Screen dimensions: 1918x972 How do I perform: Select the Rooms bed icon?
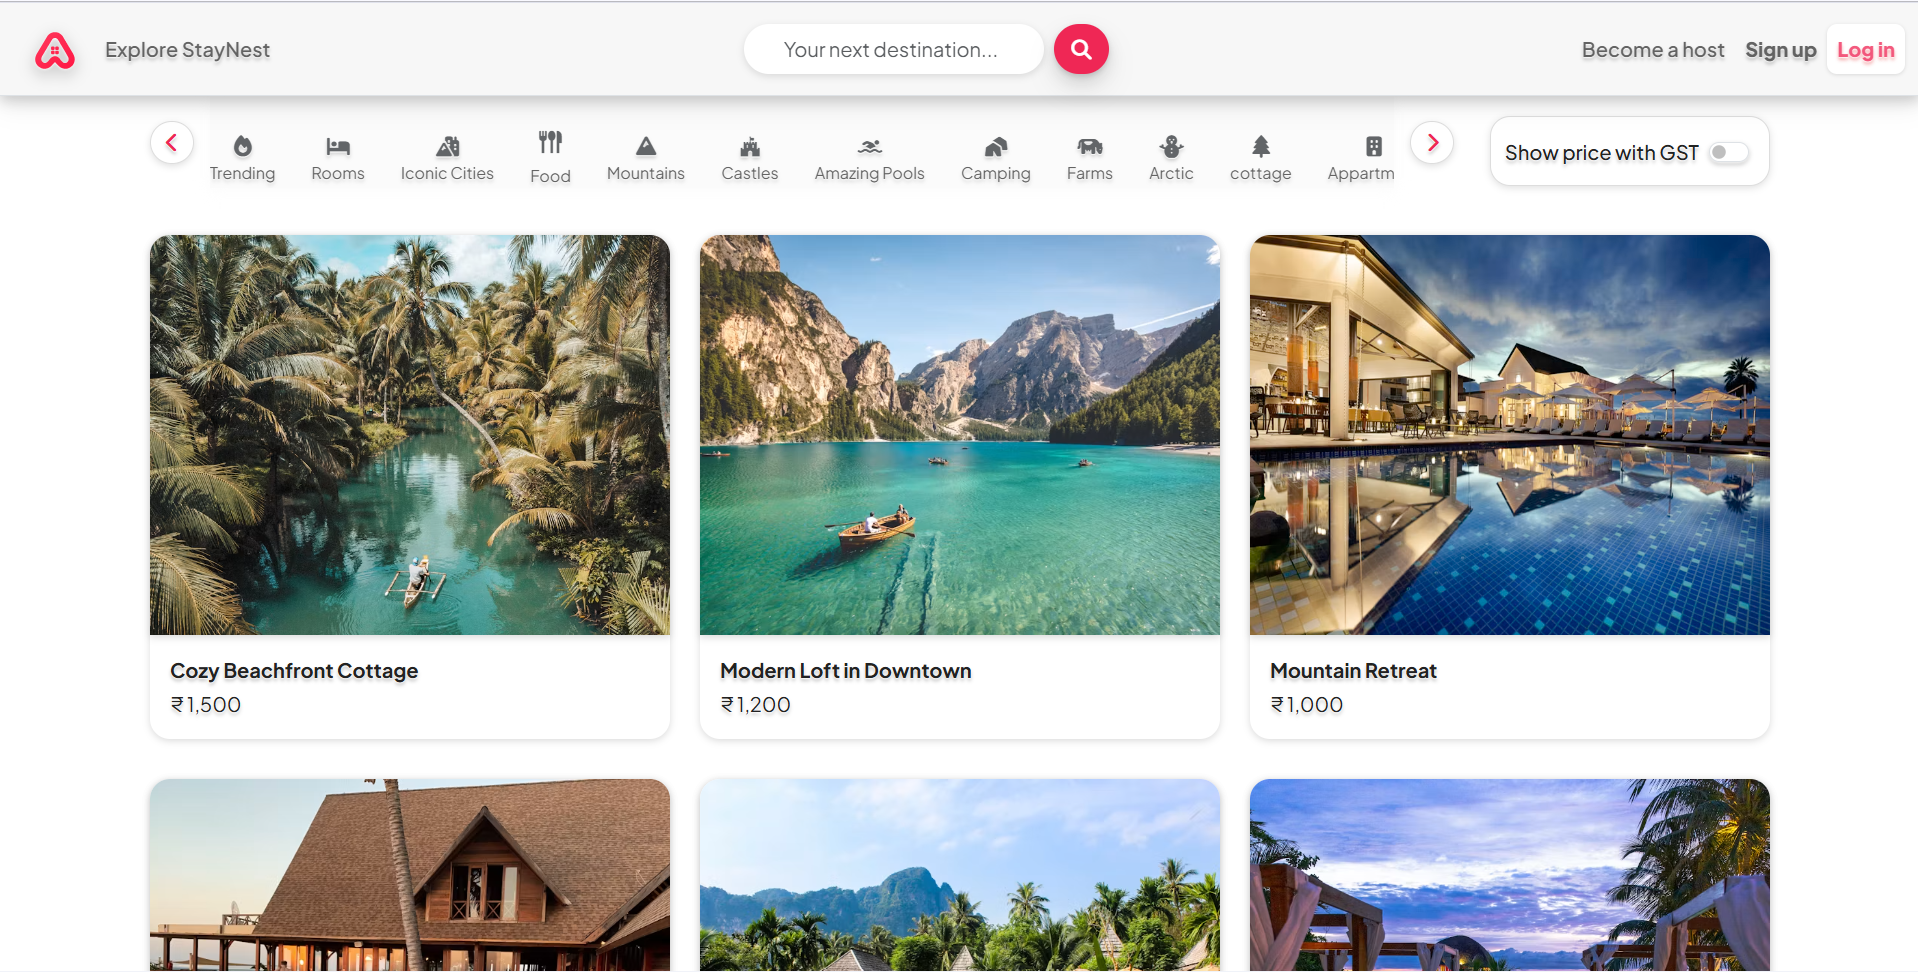click(338, 146)
